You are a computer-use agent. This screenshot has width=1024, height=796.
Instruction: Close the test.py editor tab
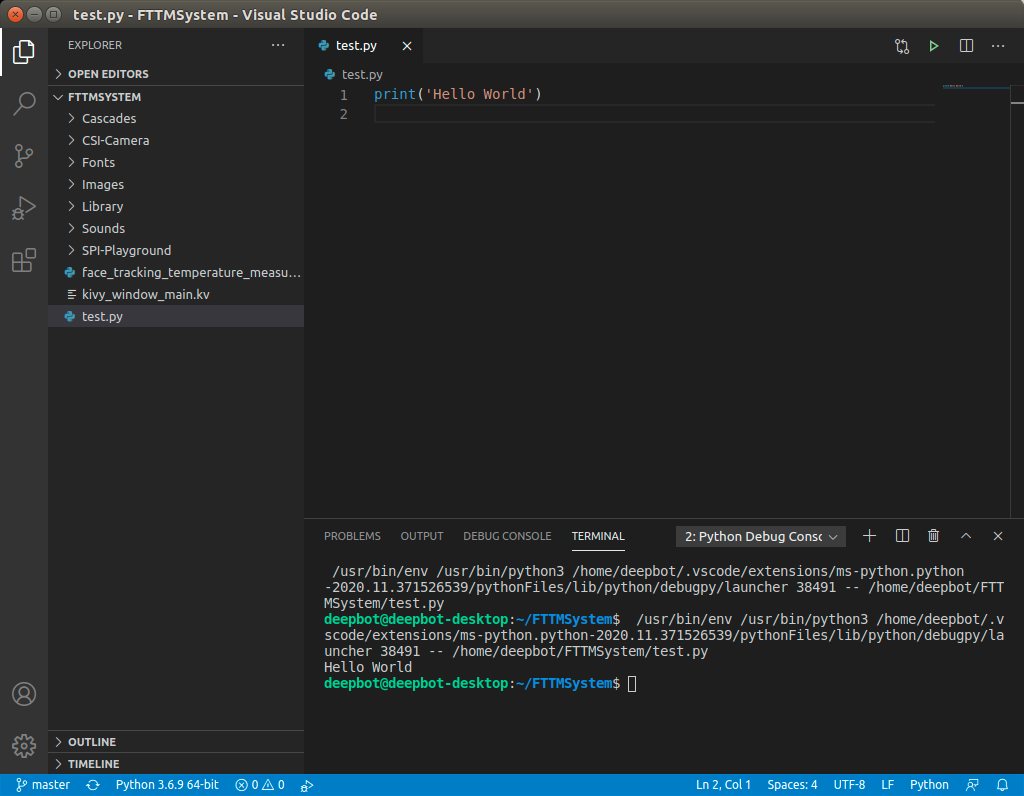[407, 46]
